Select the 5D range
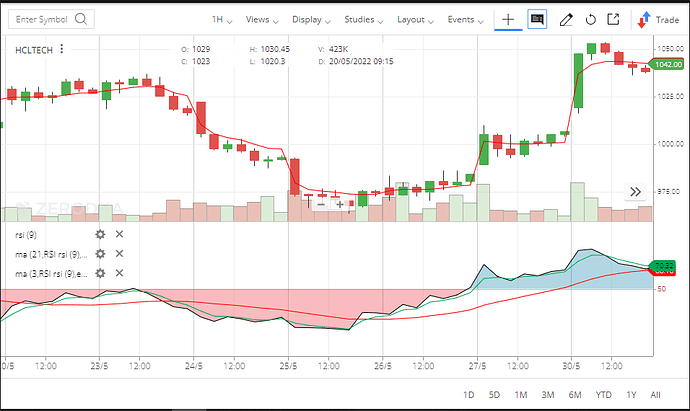Screen dimensions: 690x411 point(494,395)
